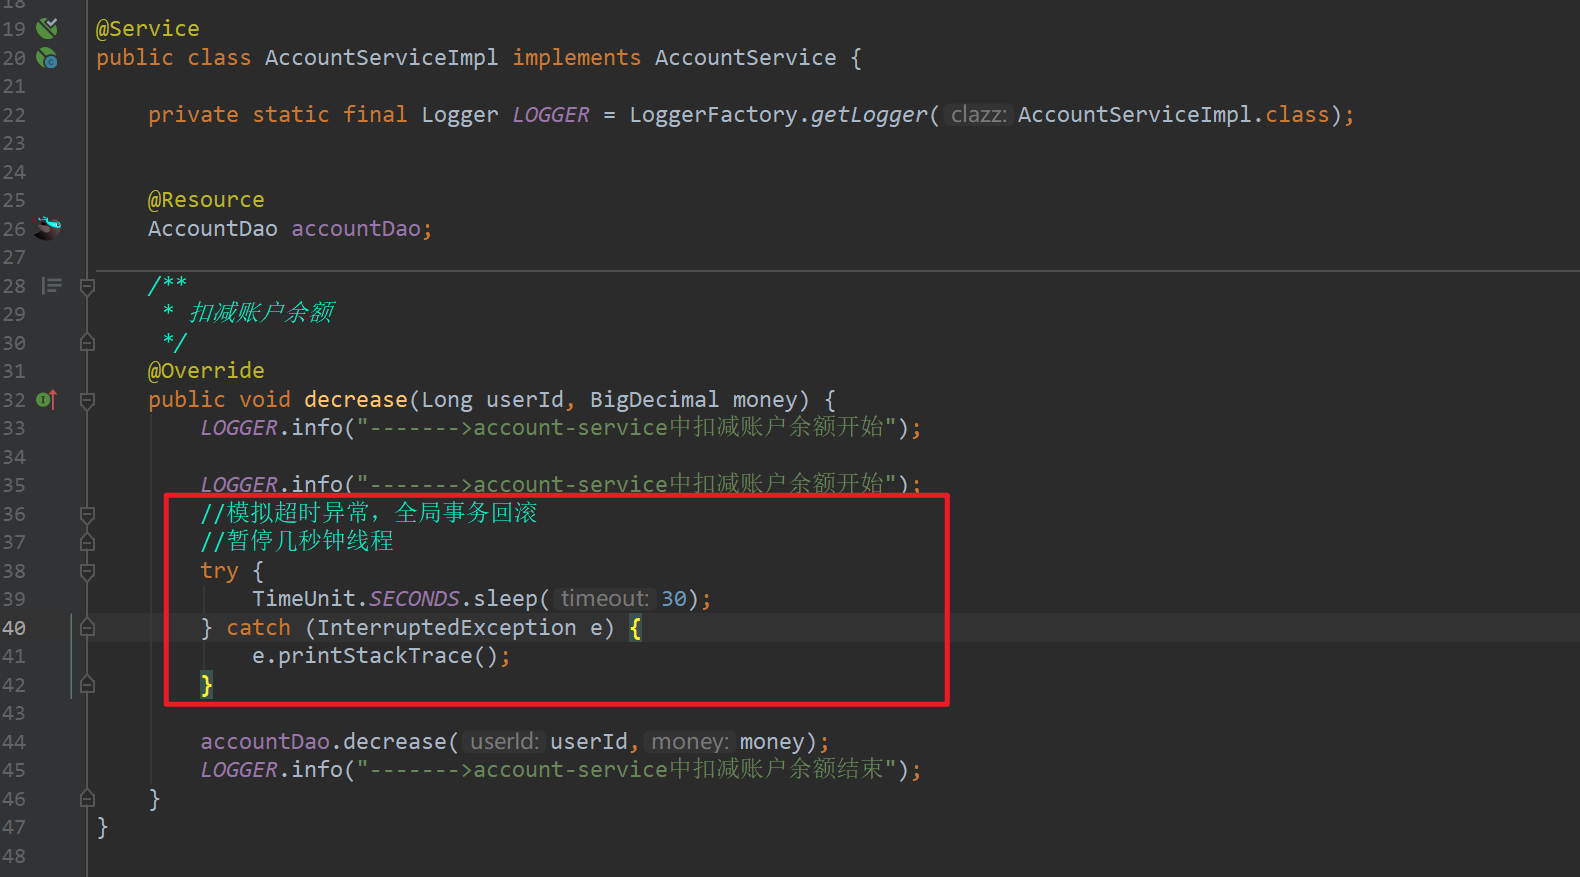Image resolution: width=1580 pixels, height=877 pixels.
Task: Click the timeout: parameter hint
Action: pos(604,599)
